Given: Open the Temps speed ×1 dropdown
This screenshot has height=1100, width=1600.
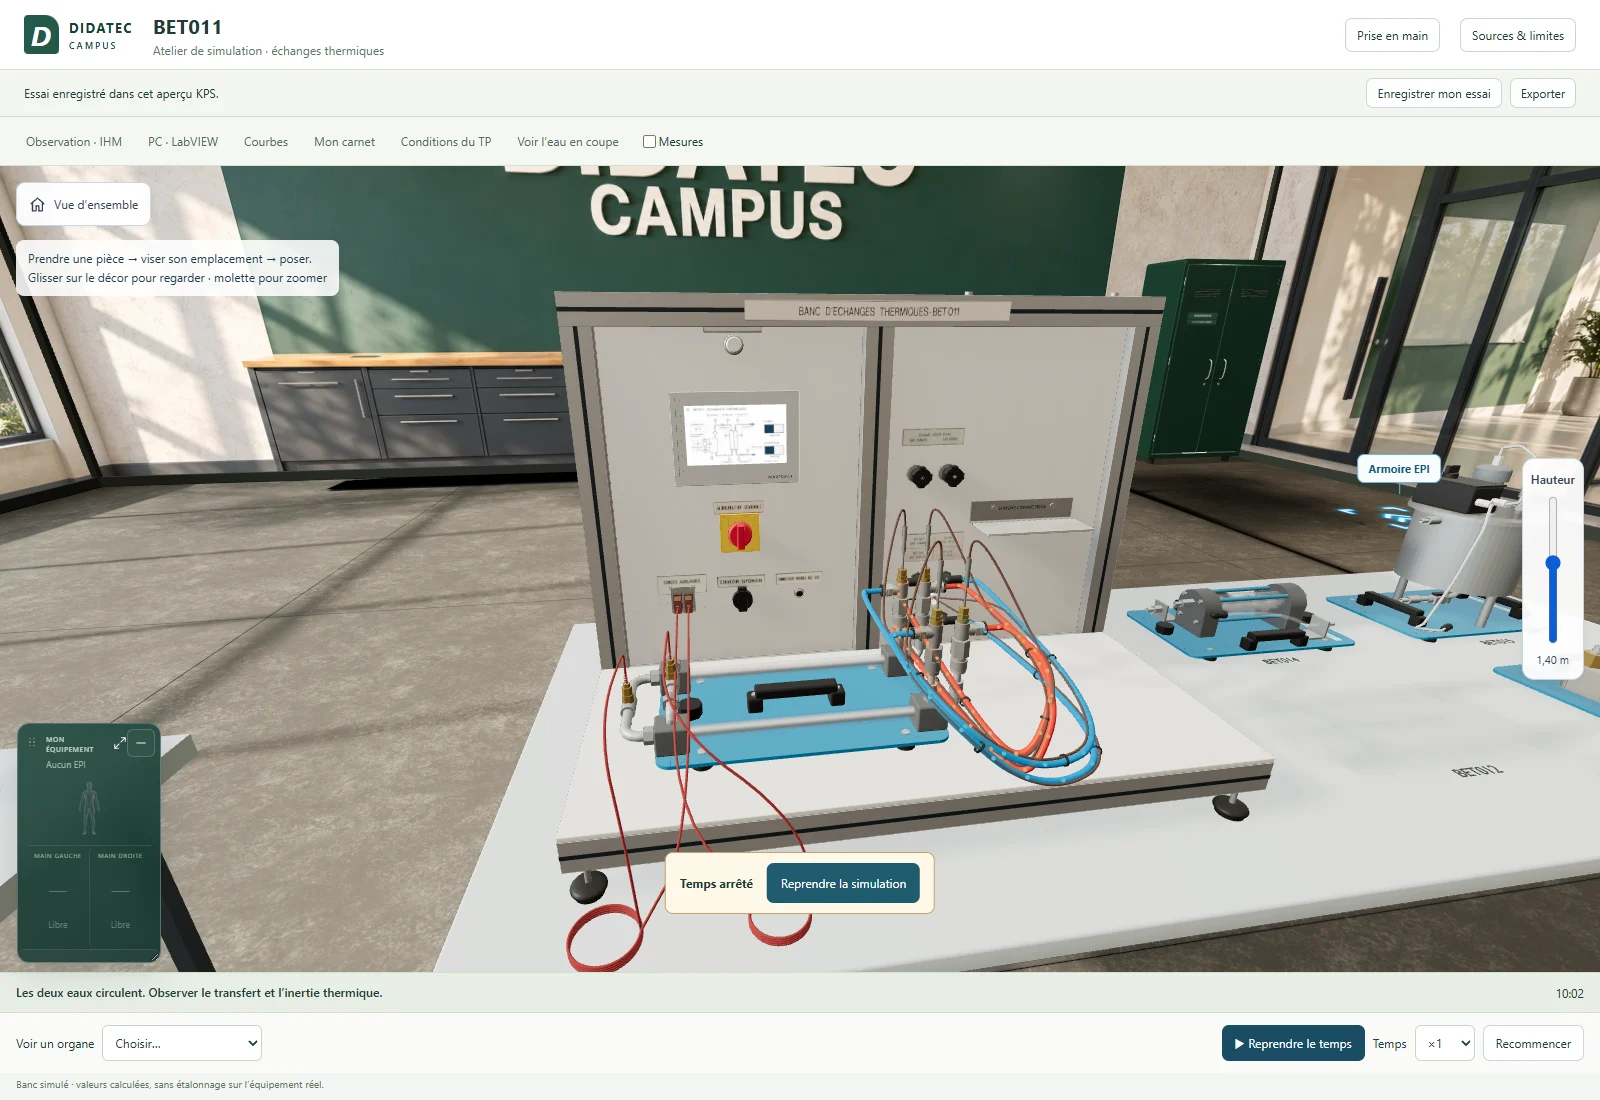Looking at the screenshot, I should coord(1445,1043).
